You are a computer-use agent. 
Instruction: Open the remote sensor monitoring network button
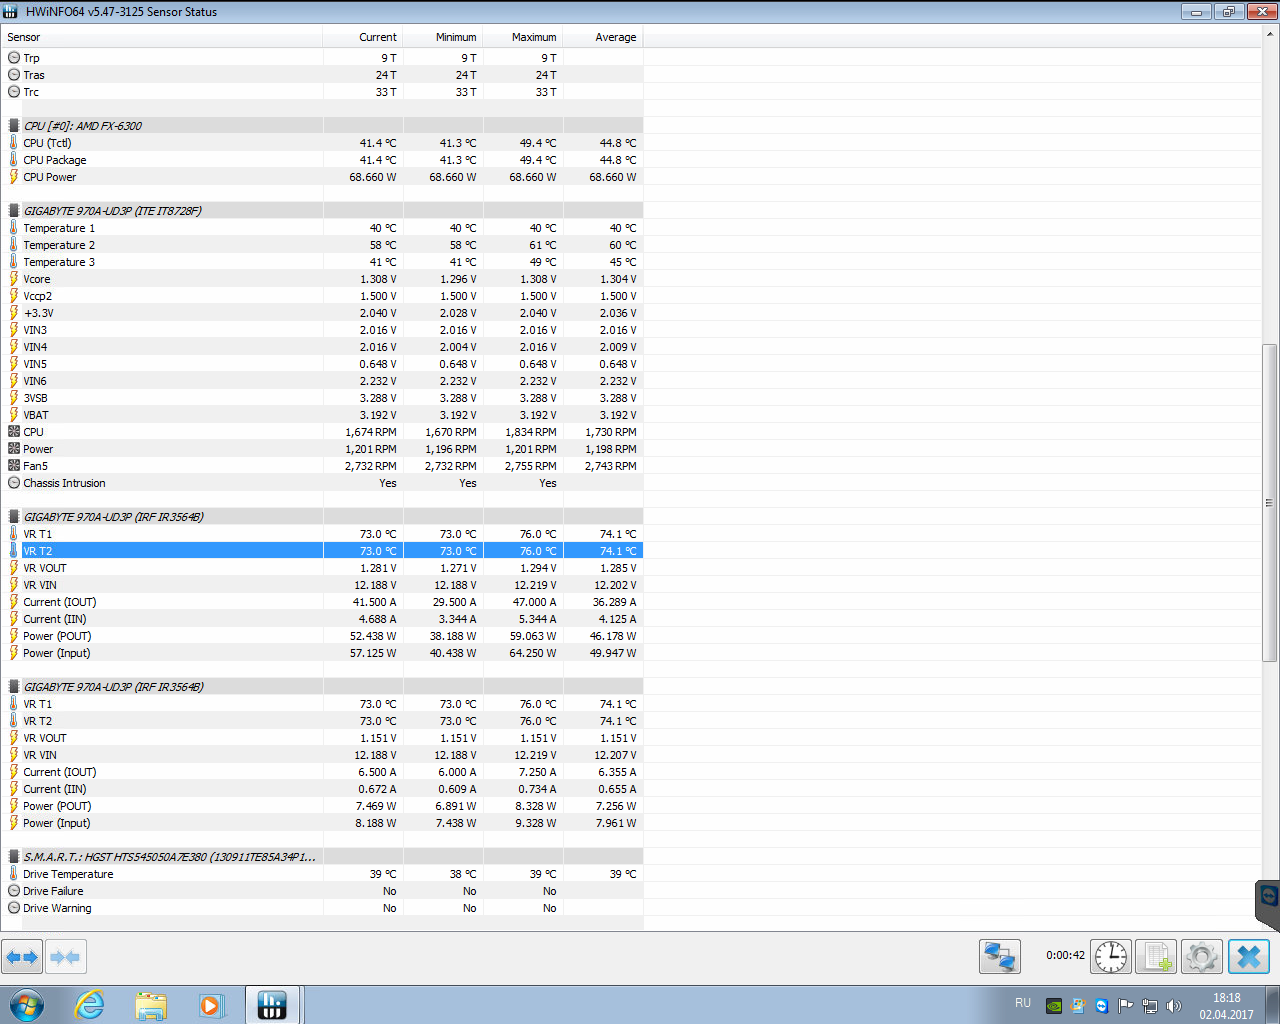tap(1000, 957)
